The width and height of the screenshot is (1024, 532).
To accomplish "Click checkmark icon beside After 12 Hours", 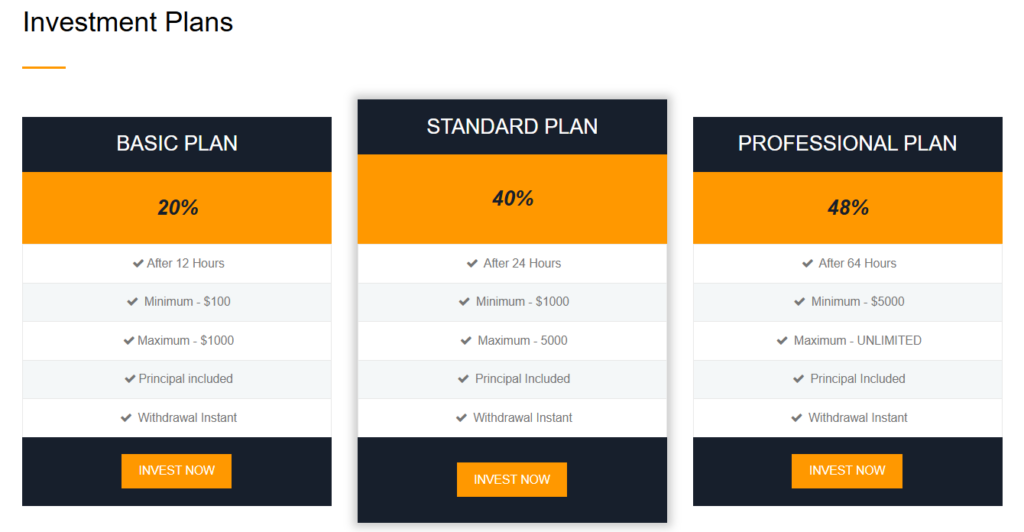I will tap(138, 263).
